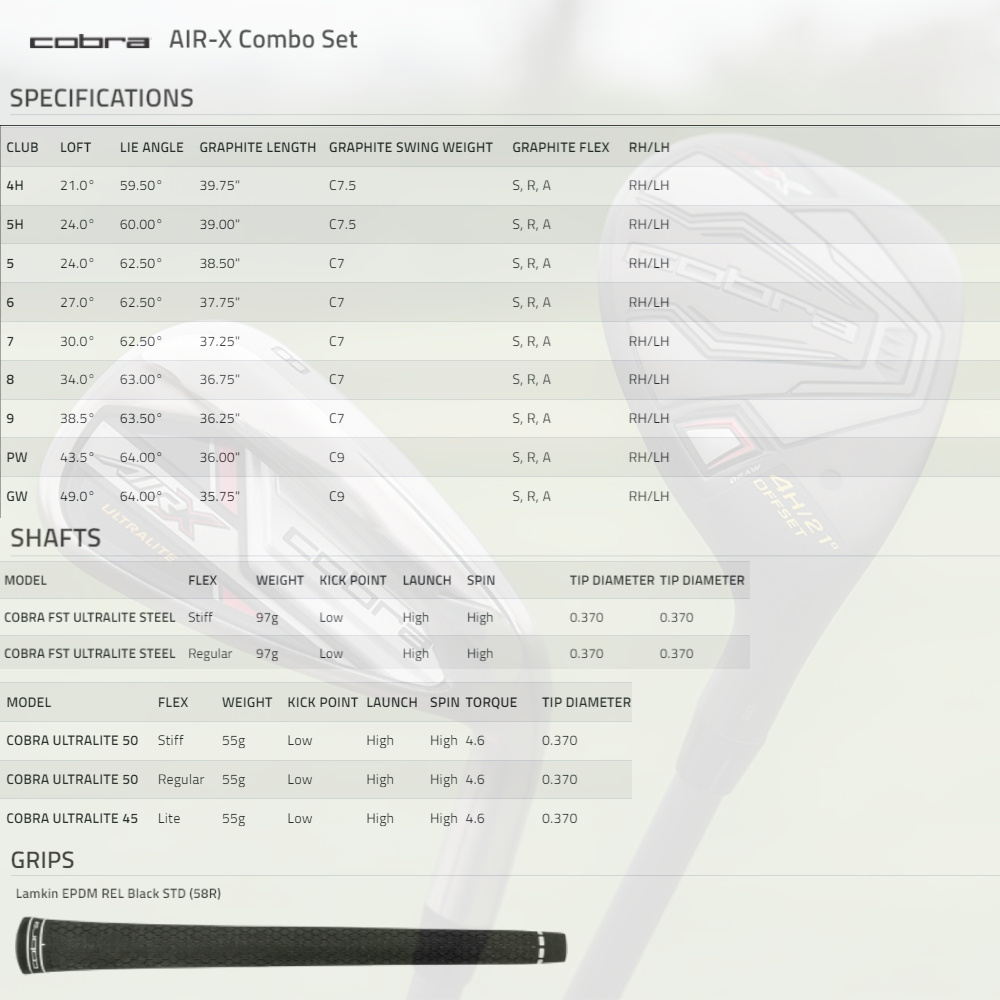Click the 38.5° loft value
This screenshot has height=1000, width=1000.
click(77, 418)
